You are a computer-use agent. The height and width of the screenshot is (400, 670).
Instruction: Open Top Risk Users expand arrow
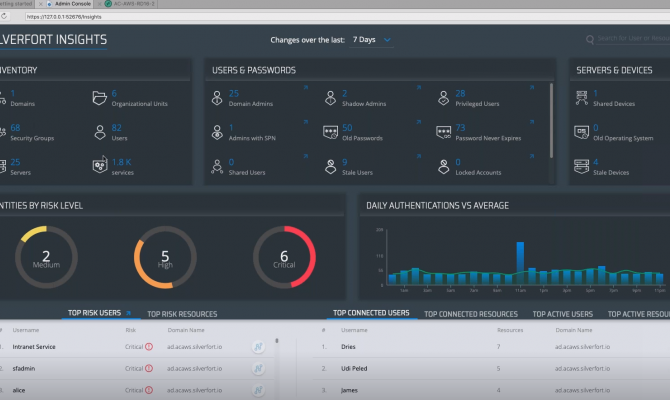pyautogui.click(x=128, y=313)
